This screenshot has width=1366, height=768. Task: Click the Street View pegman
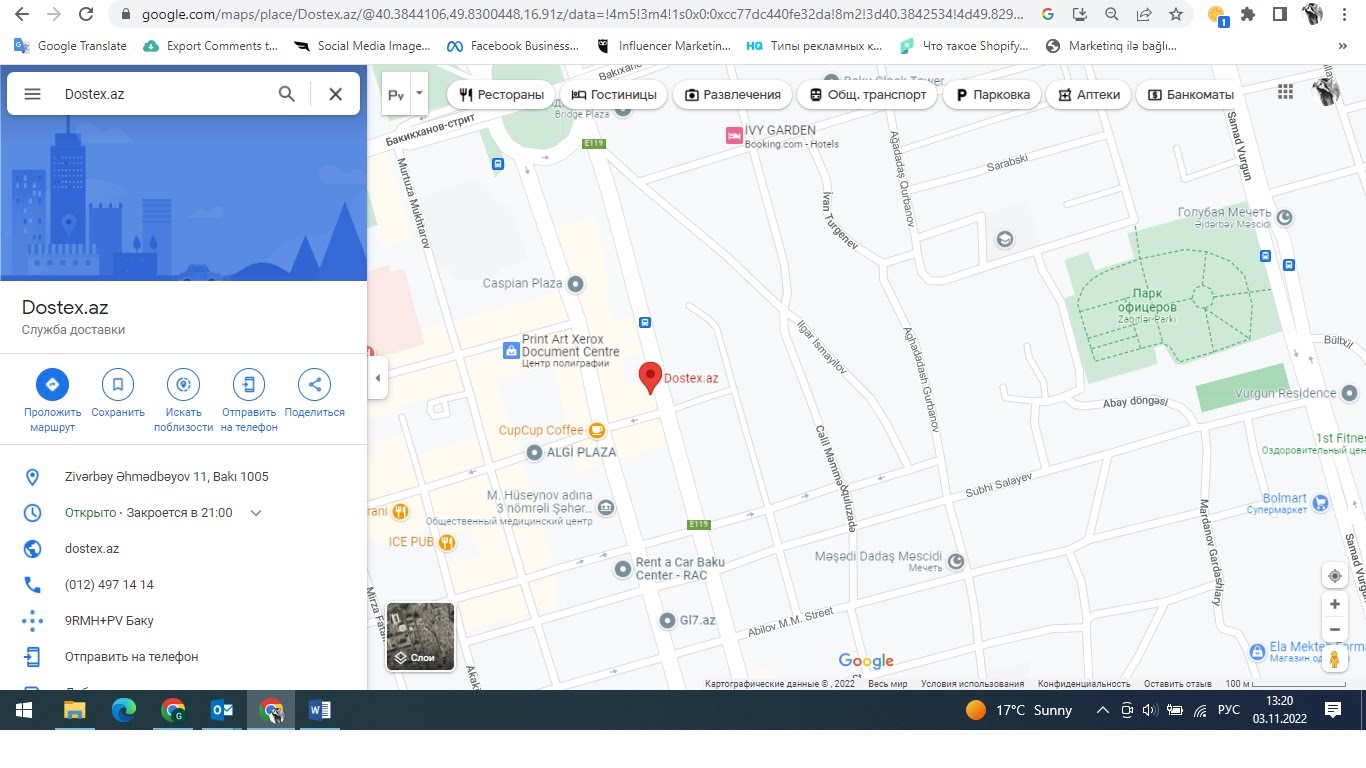[1334, 659]
